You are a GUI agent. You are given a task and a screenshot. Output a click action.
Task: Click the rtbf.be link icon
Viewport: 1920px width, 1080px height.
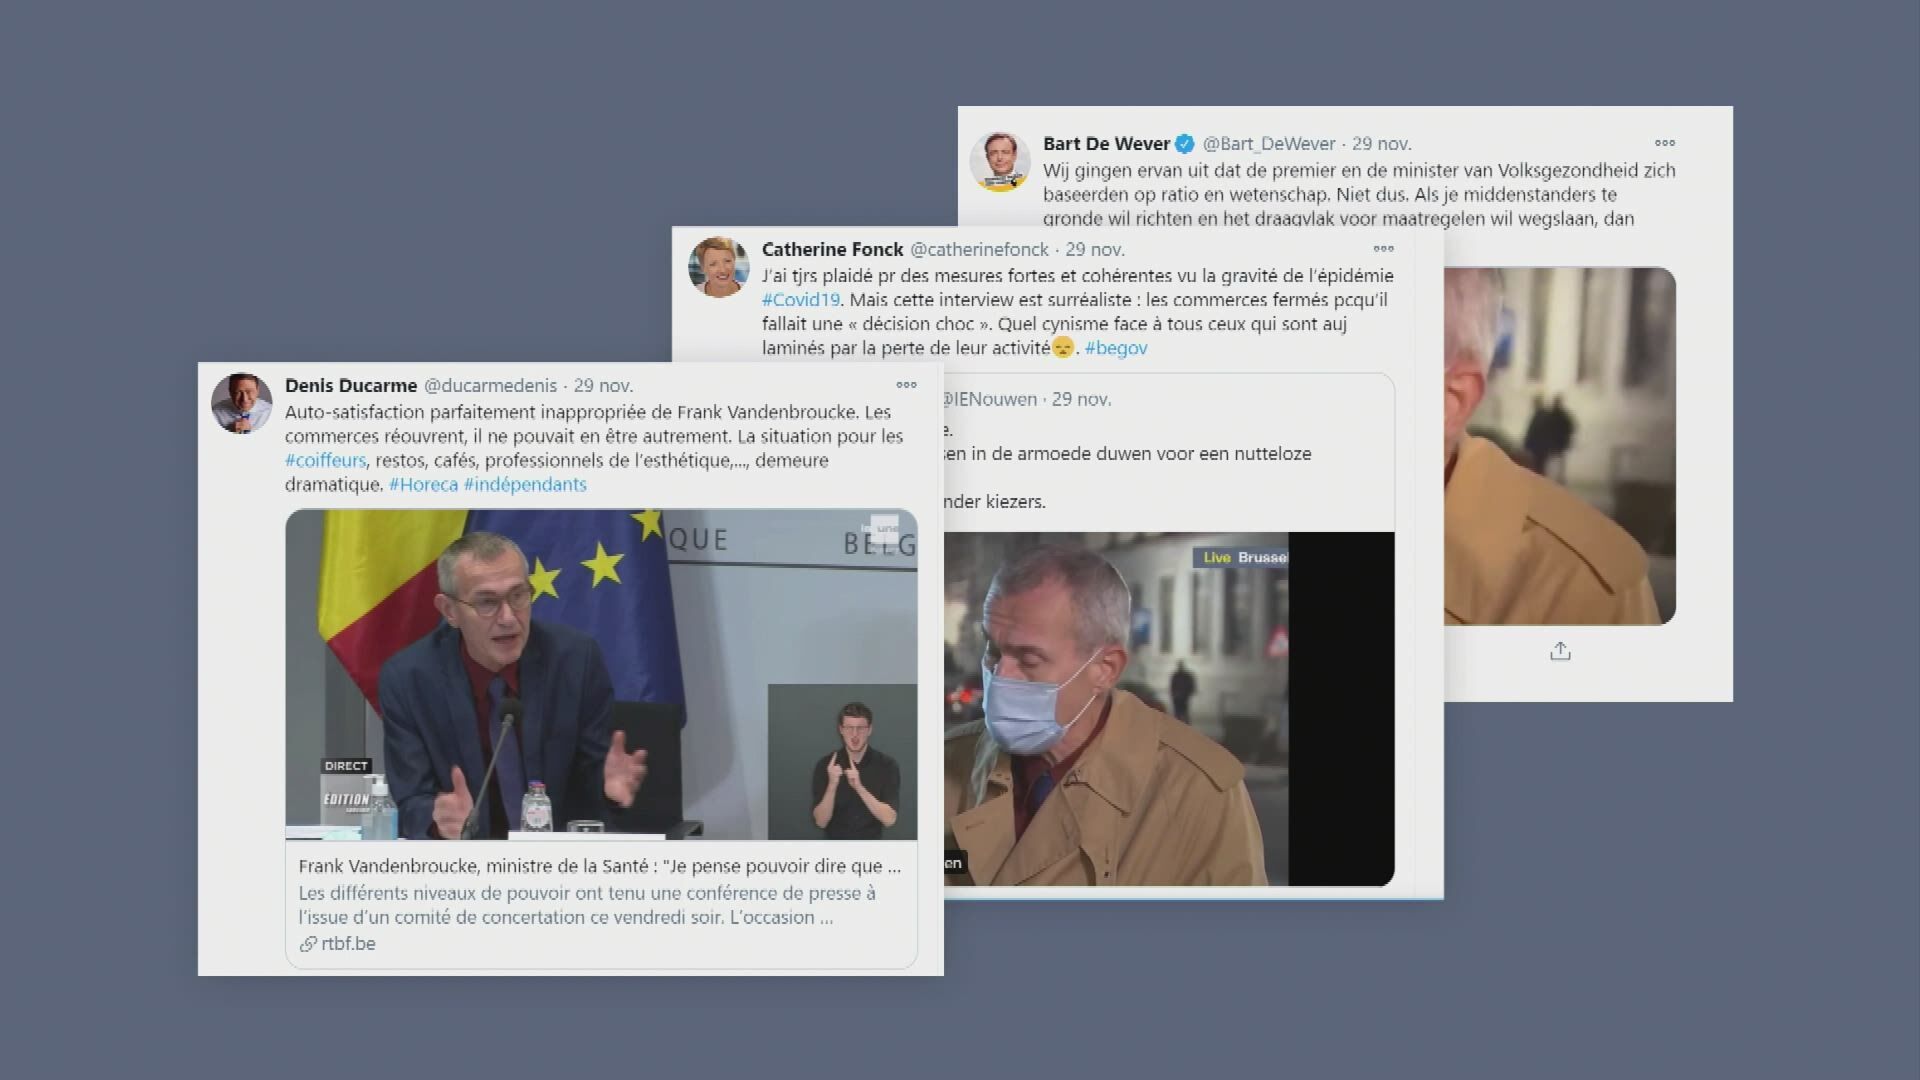pos(308,944)
